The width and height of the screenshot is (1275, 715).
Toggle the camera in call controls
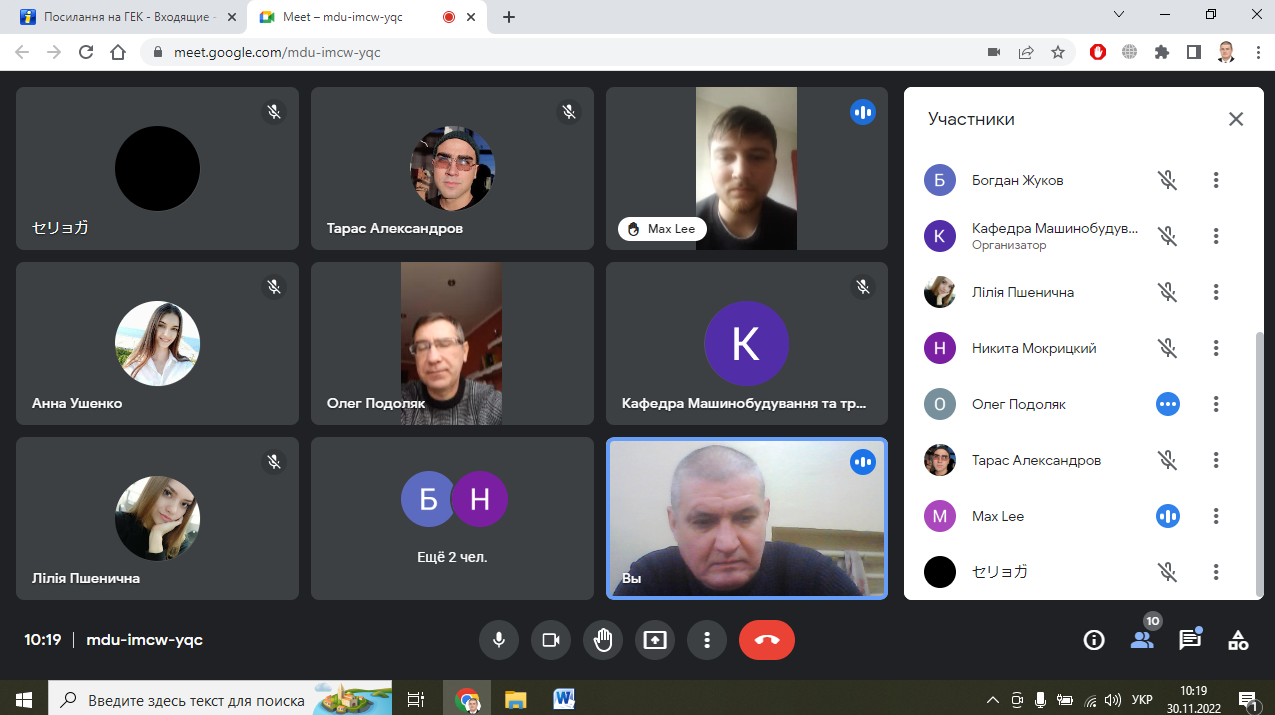coord(550,640)
